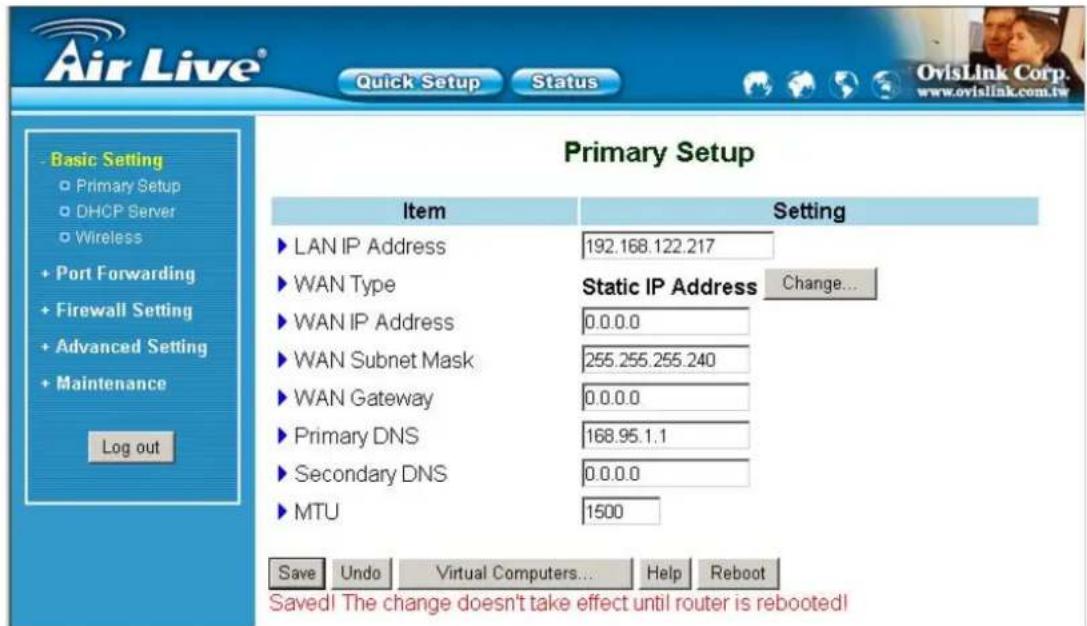Image resolution: width=1087 pixels, height=626 pixels.
Task: Click the Secondary DNS field
Action: pos(666,473)
